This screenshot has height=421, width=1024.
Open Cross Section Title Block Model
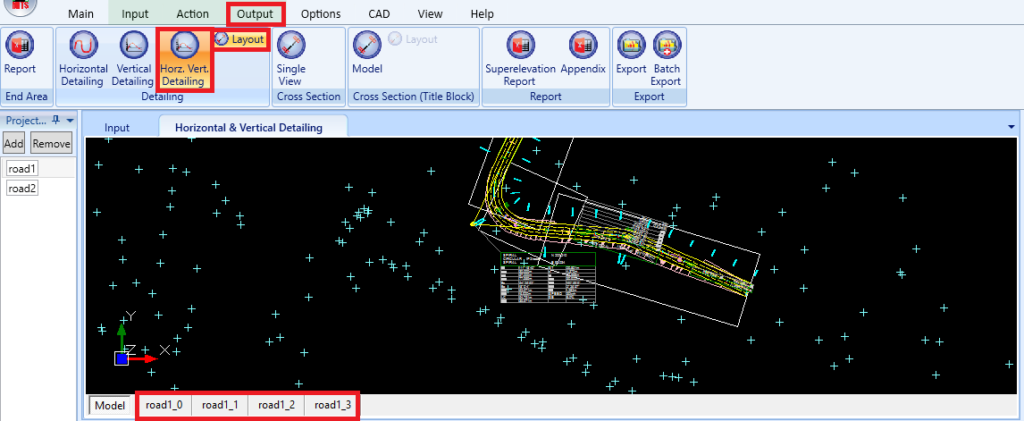click(367, 55)
